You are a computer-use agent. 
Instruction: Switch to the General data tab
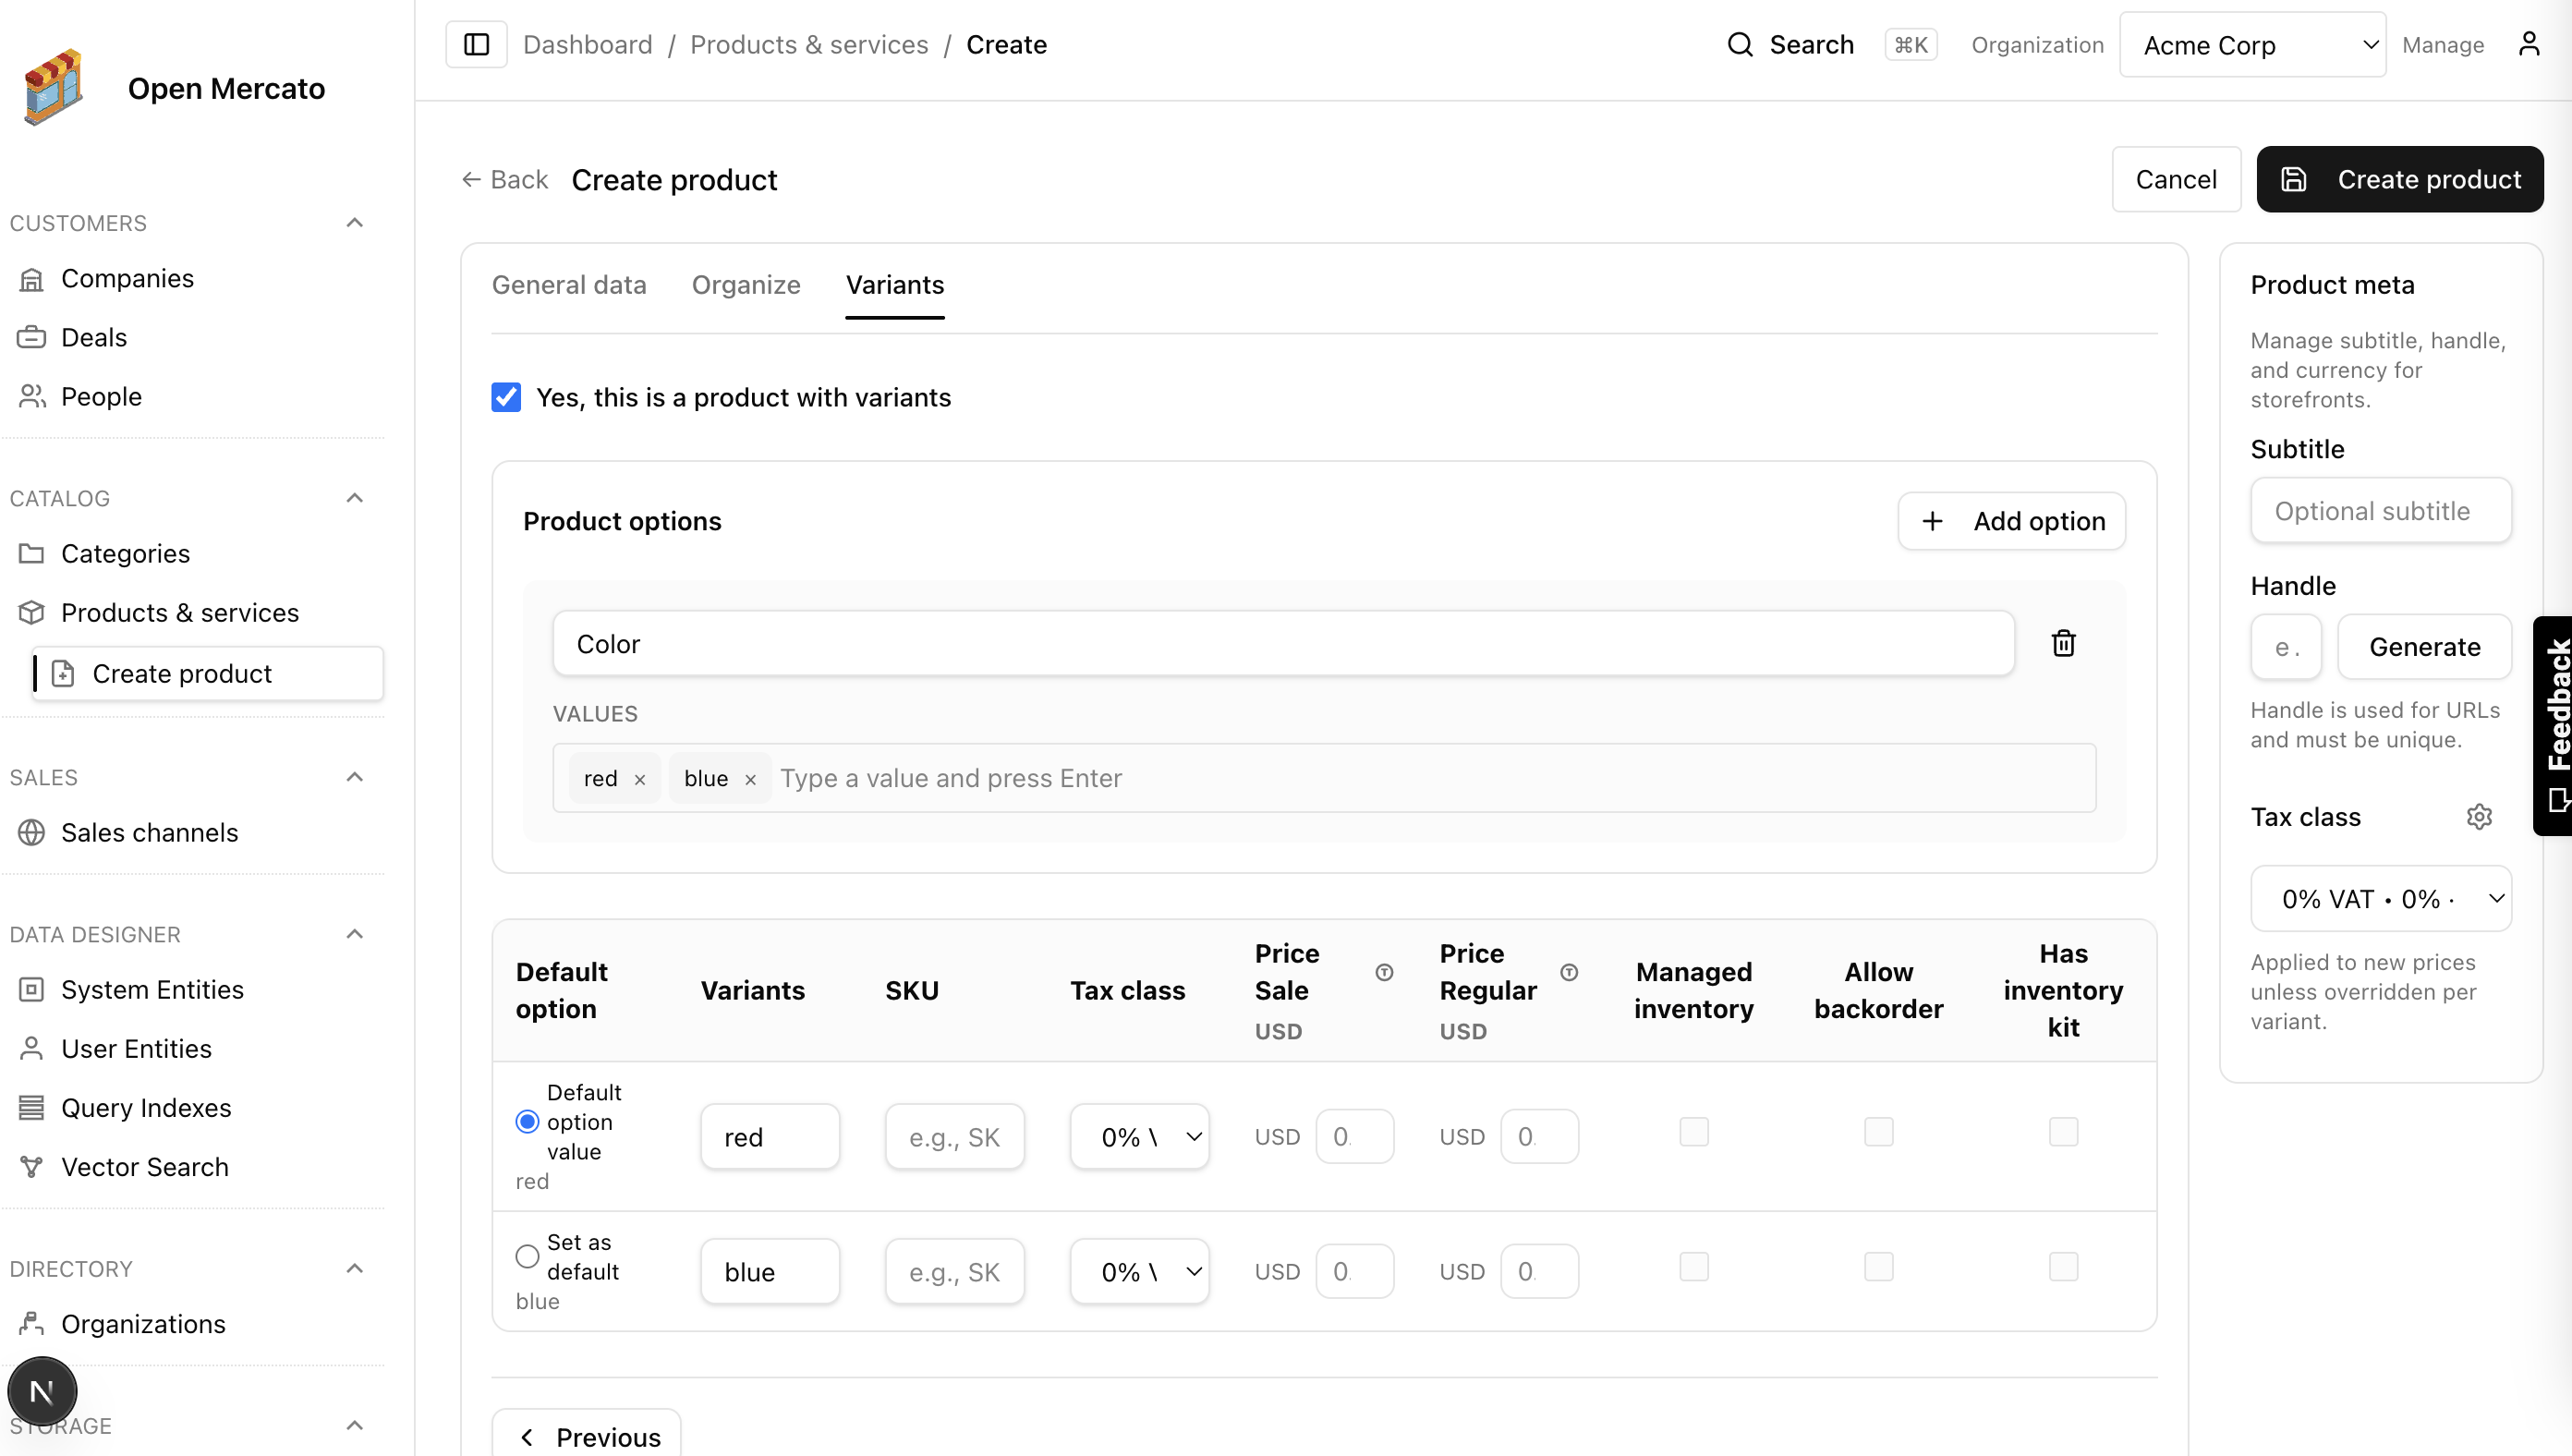[x=569, y=285]
